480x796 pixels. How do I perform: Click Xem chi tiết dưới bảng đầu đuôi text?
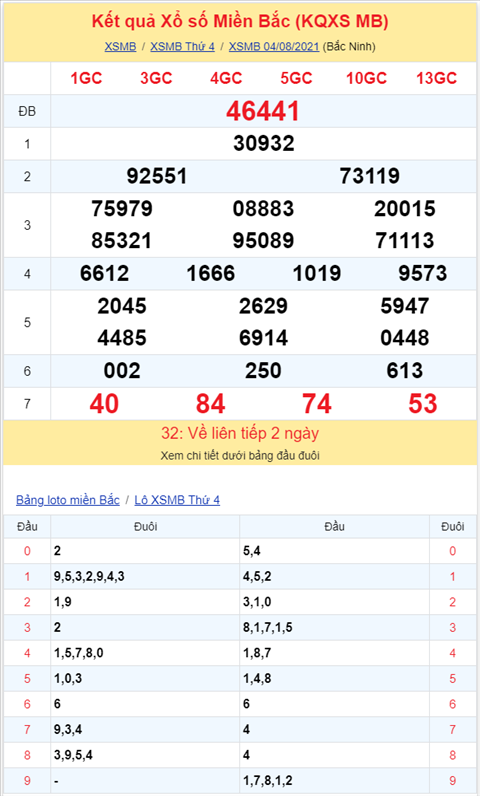tap(240, 456)
